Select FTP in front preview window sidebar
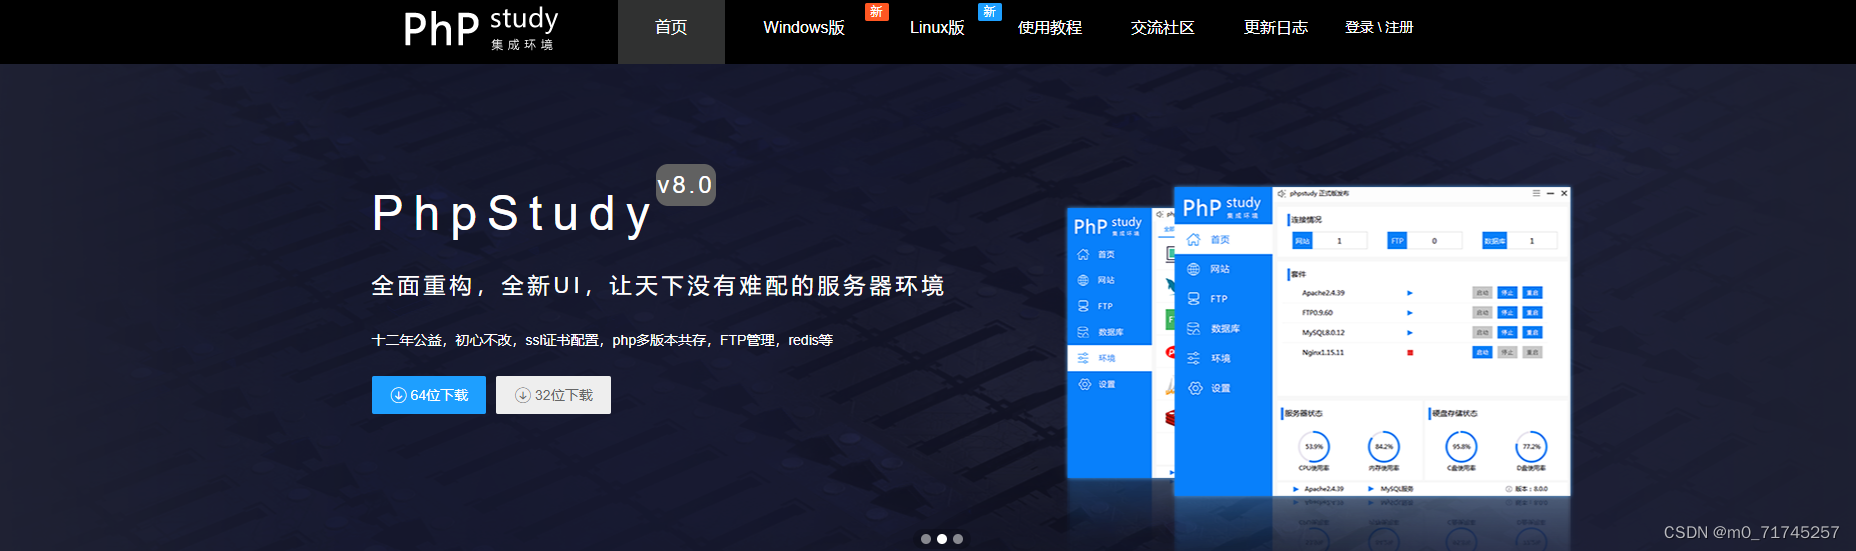The image size is (1856, 551). [1223, 299]
